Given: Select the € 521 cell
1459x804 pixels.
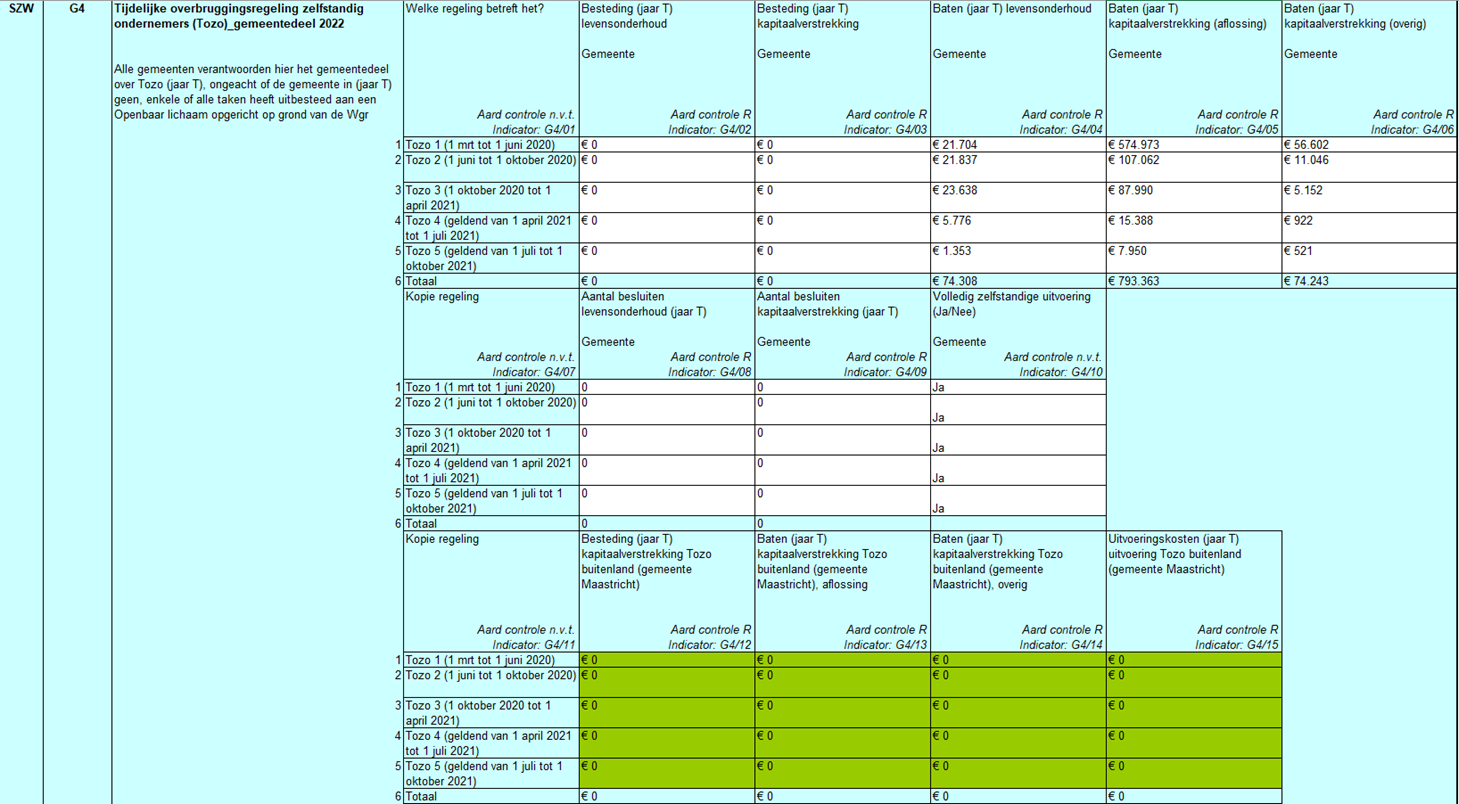Looking at the screenshot, I should click(x=1370, y=257).
